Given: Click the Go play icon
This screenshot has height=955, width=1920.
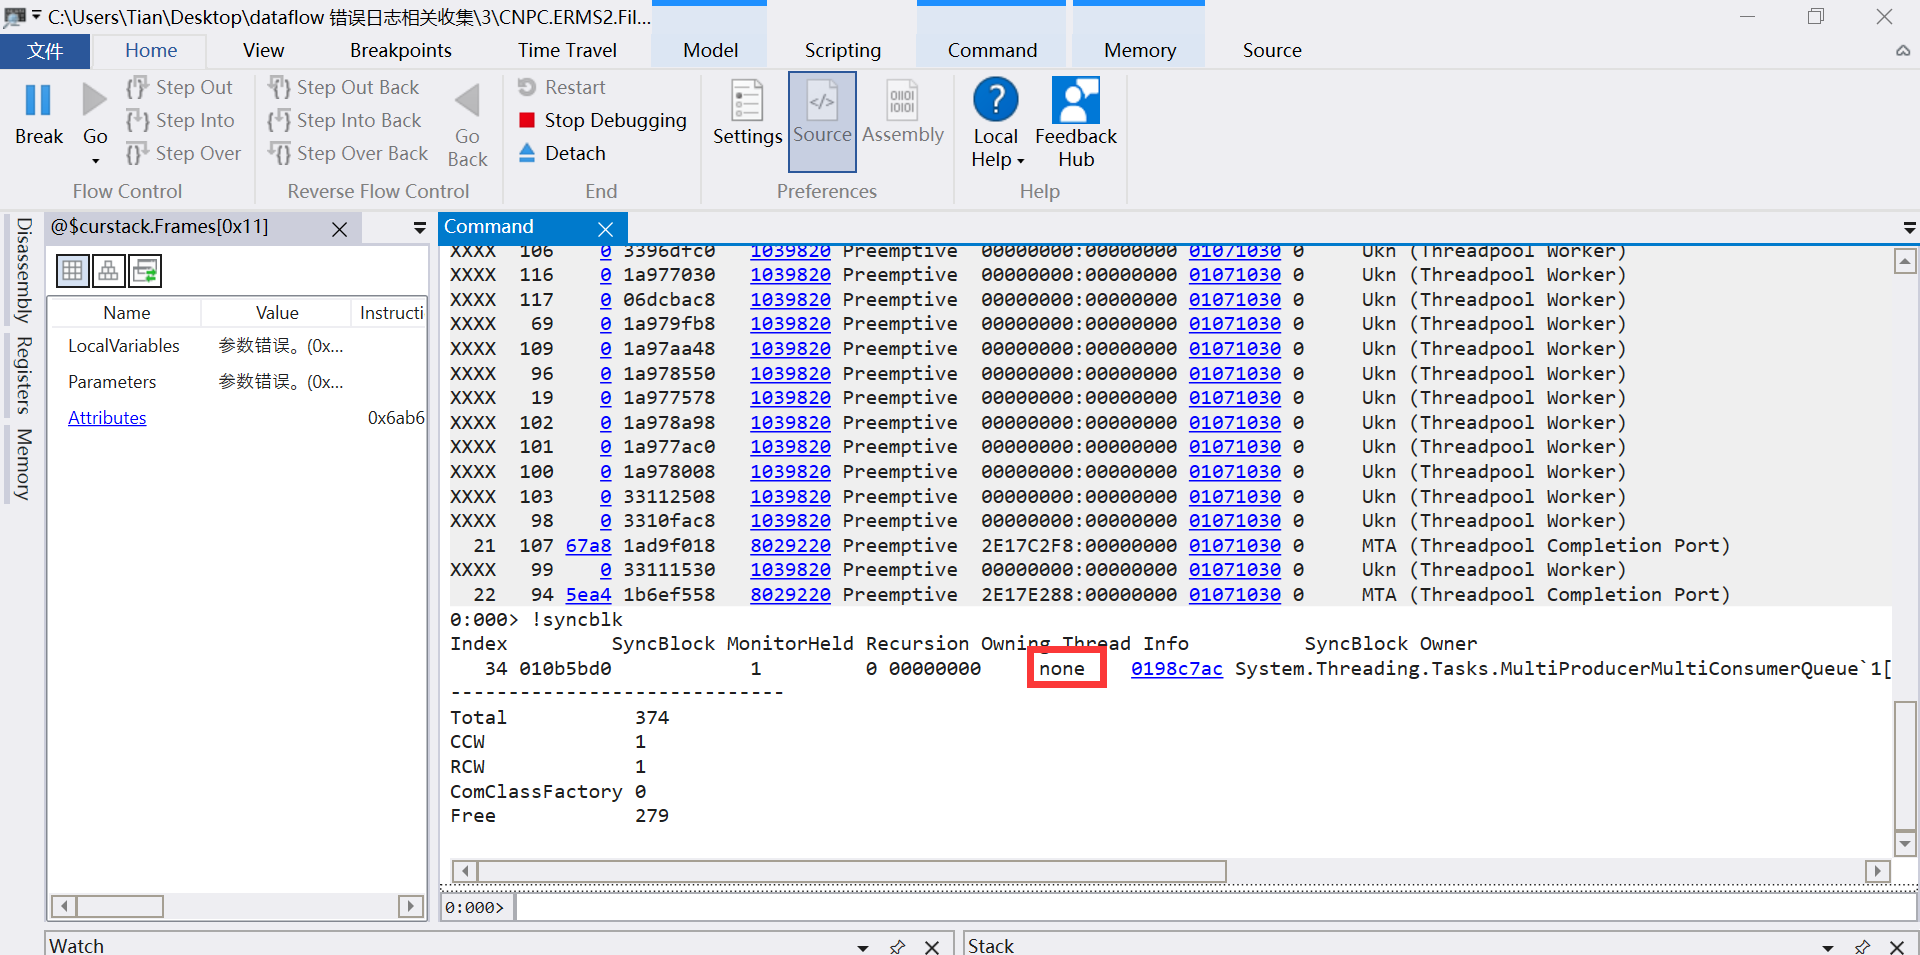Looking at the screenshot, I should [x=95, y=101].
